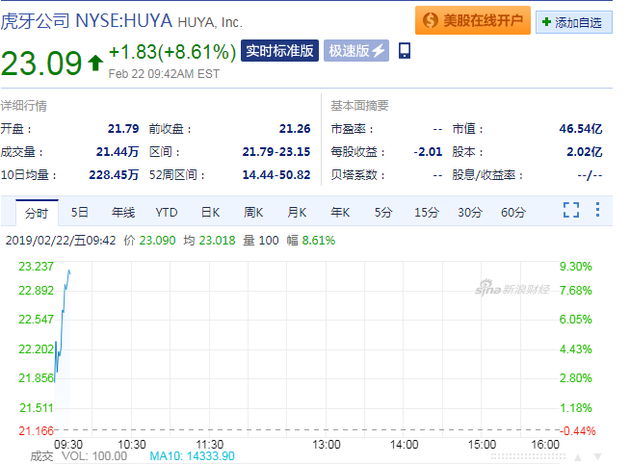Click 均 23.018 average price readout
The height and width of the screenshot is (464, 630).
coord(209,240)
